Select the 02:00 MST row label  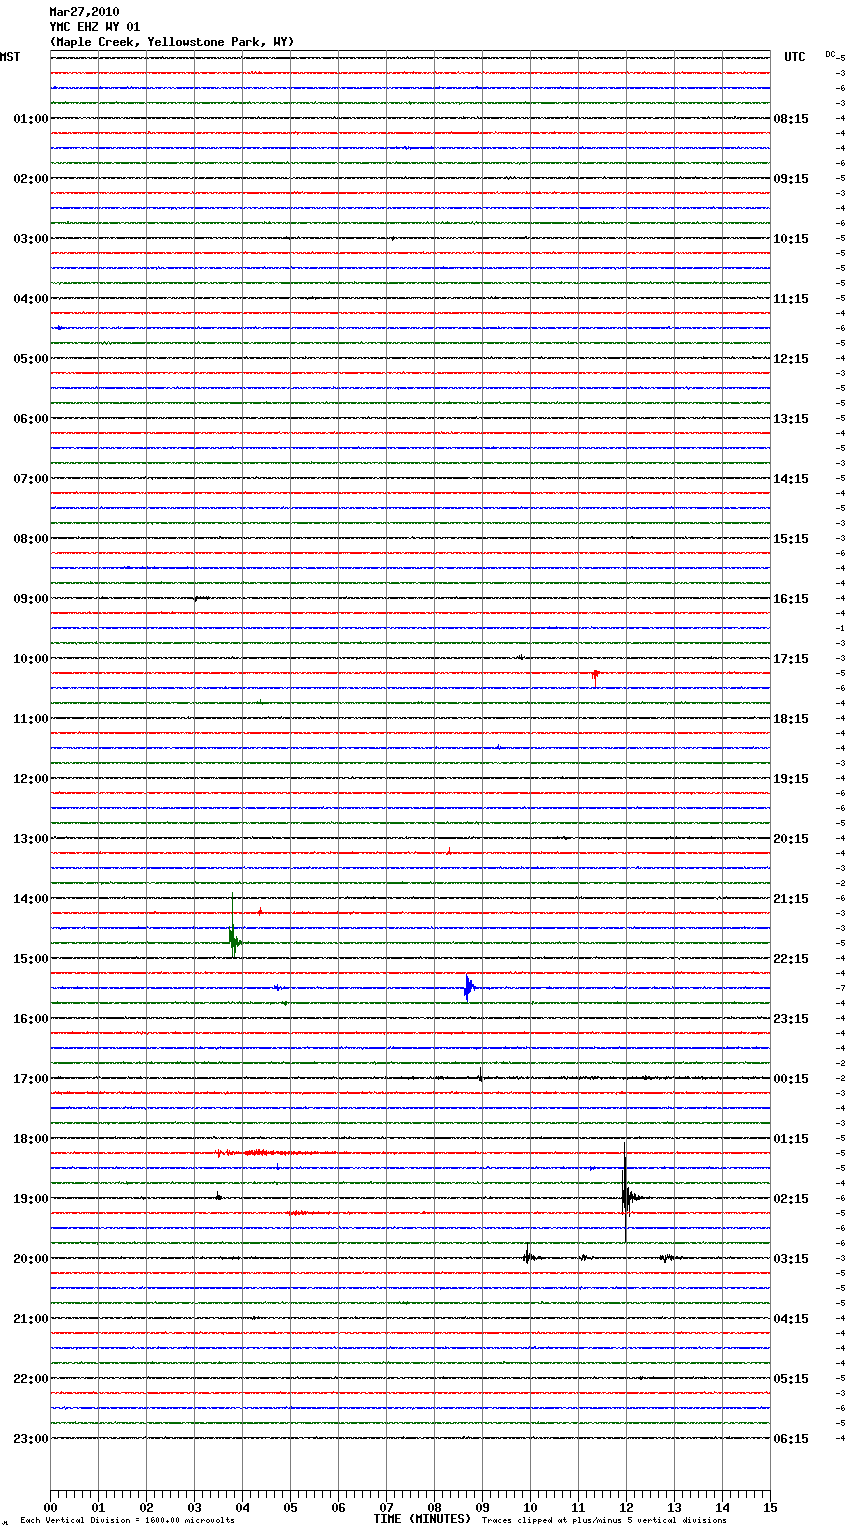(x=31, y=179)
